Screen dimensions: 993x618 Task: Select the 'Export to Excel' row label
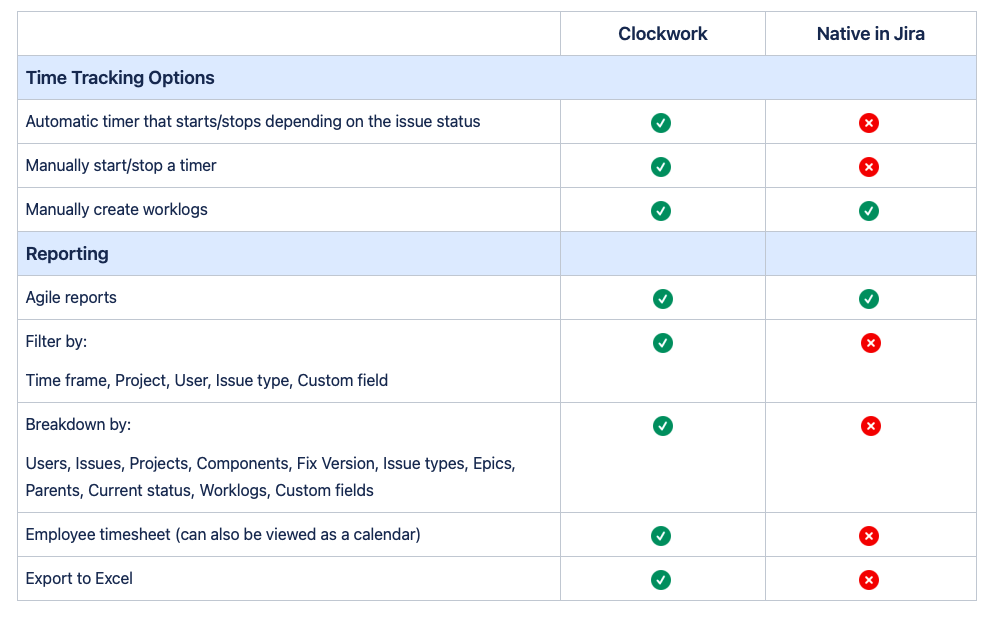[79, 579]
